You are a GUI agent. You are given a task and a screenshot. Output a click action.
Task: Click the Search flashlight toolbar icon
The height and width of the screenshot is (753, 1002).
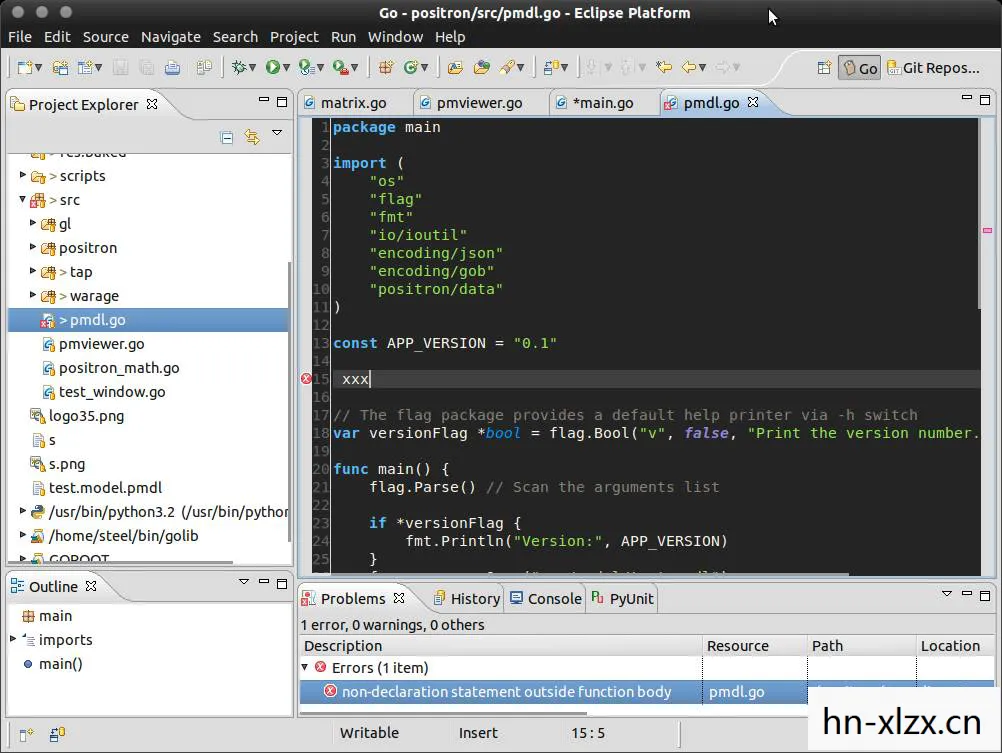(507, 67)
